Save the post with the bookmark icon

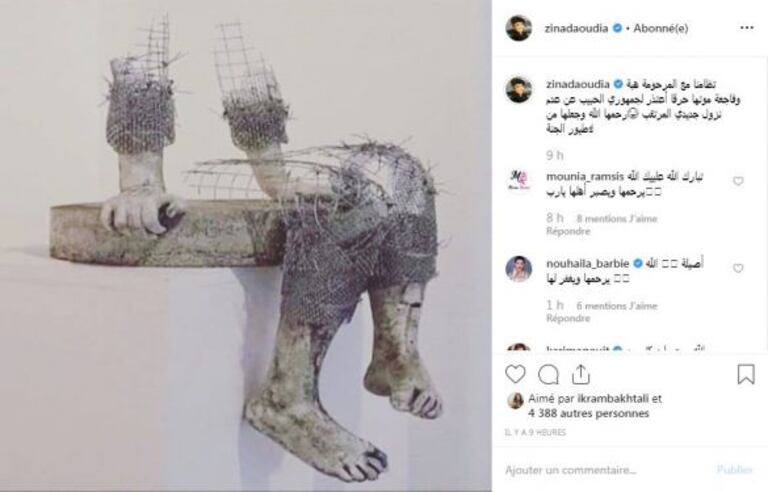(745, 374)
